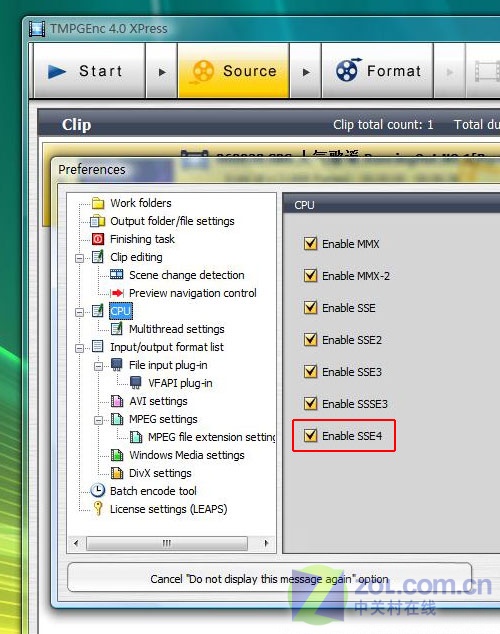Click the Windows Media settings icon
The width and height of the screenshot is (500, 634).
pos(117,455)
